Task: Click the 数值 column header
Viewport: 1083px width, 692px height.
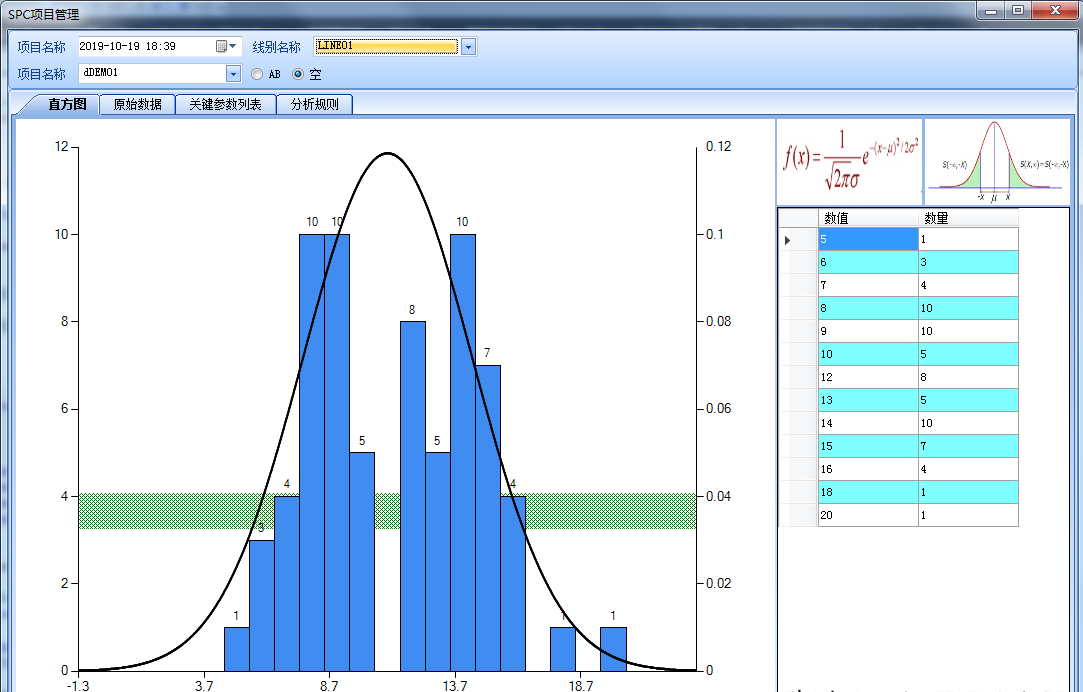Action: tap(867, 218)
